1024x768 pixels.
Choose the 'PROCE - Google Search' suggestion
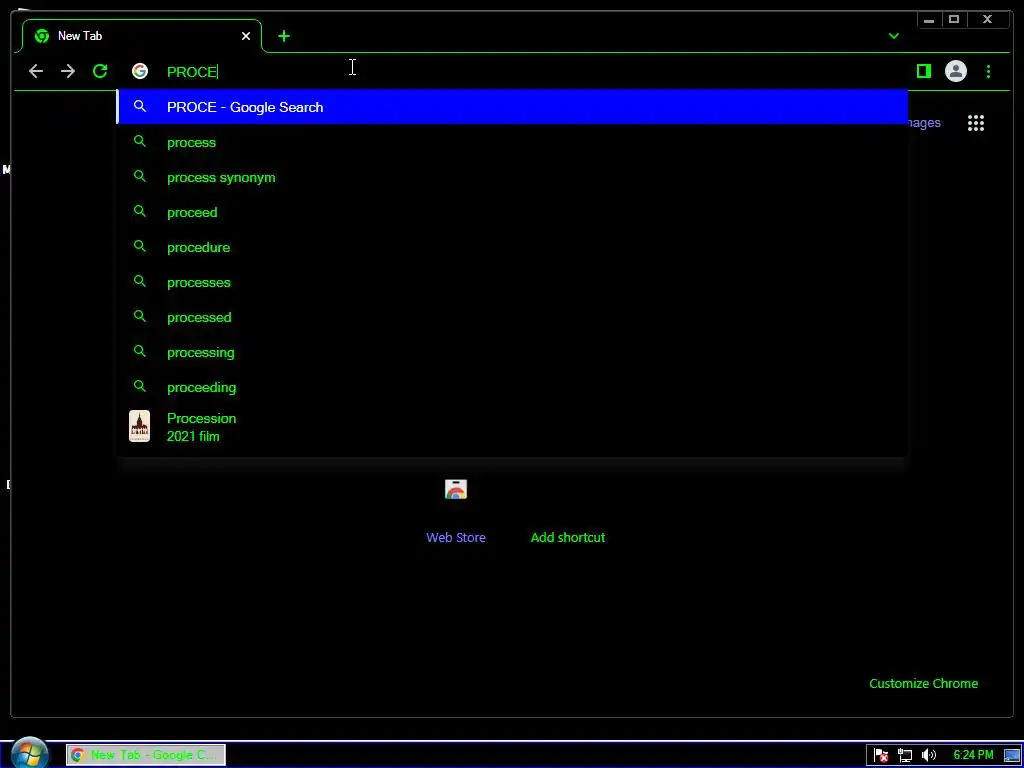(512, 107)
